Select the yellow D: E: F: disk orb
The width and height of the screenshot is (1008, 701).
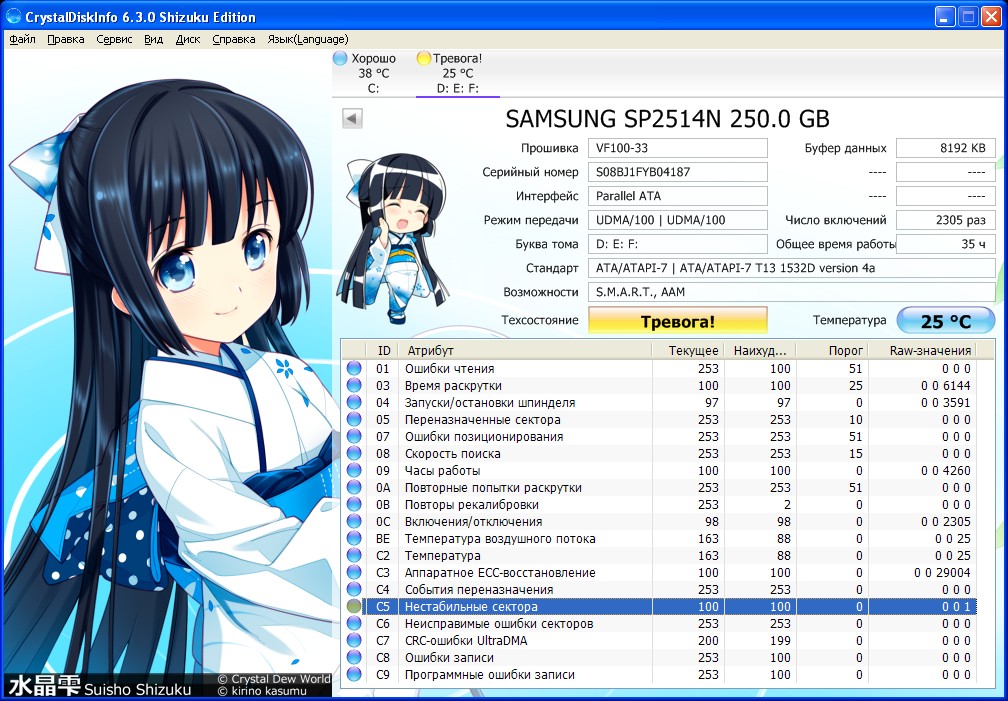[424, 59]
